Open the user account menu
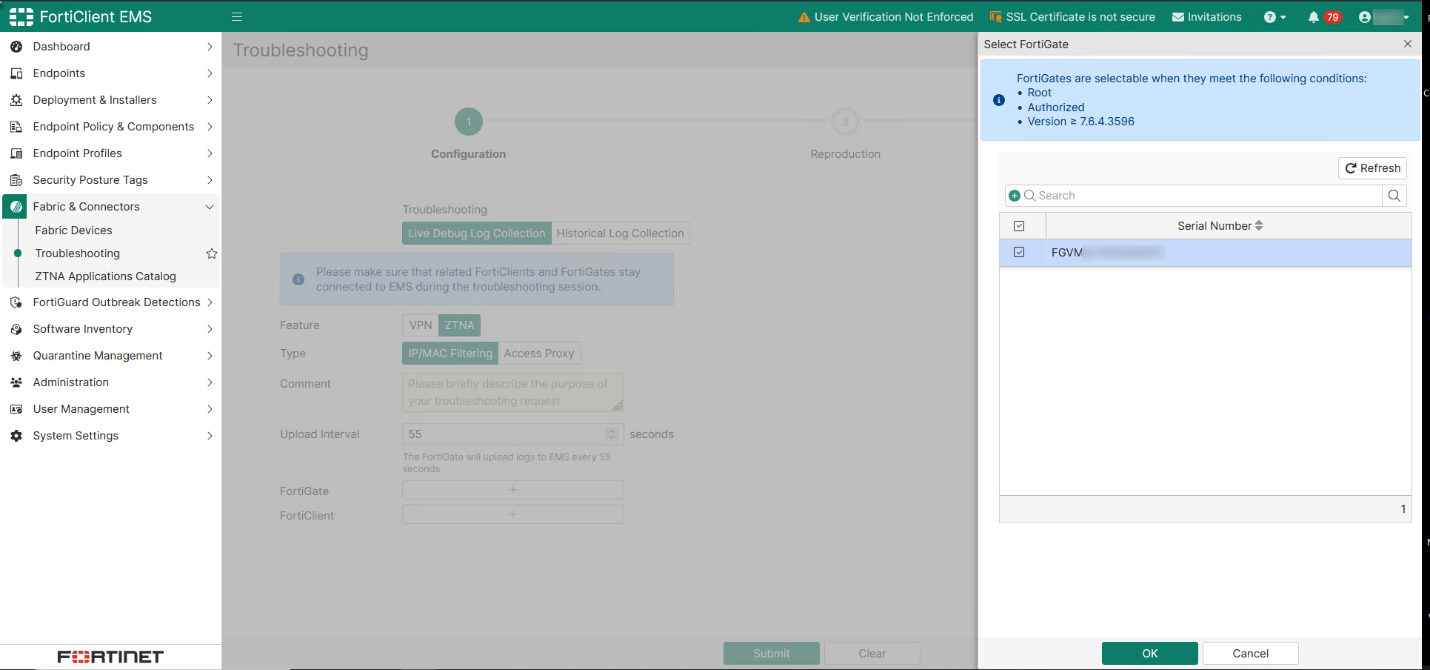The image size is (1430, 670). click(x=1384, y=17)
